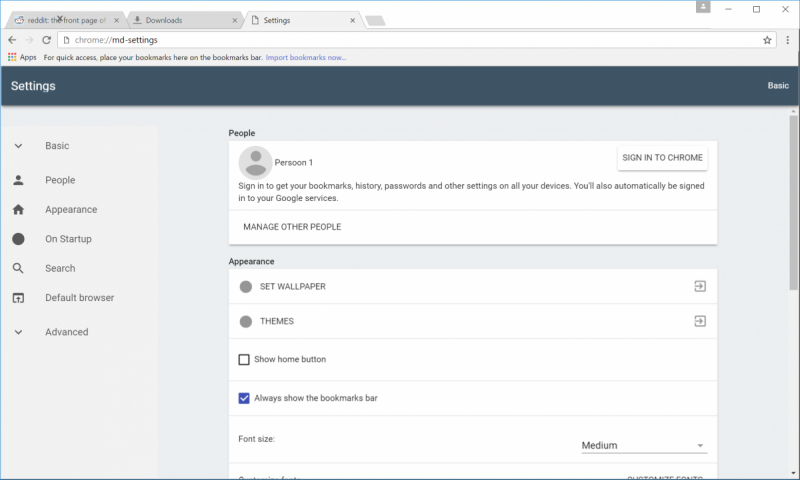Open the Apps shortcut in bookmarks bar
The image size is (800, 480).
point(21,58)
